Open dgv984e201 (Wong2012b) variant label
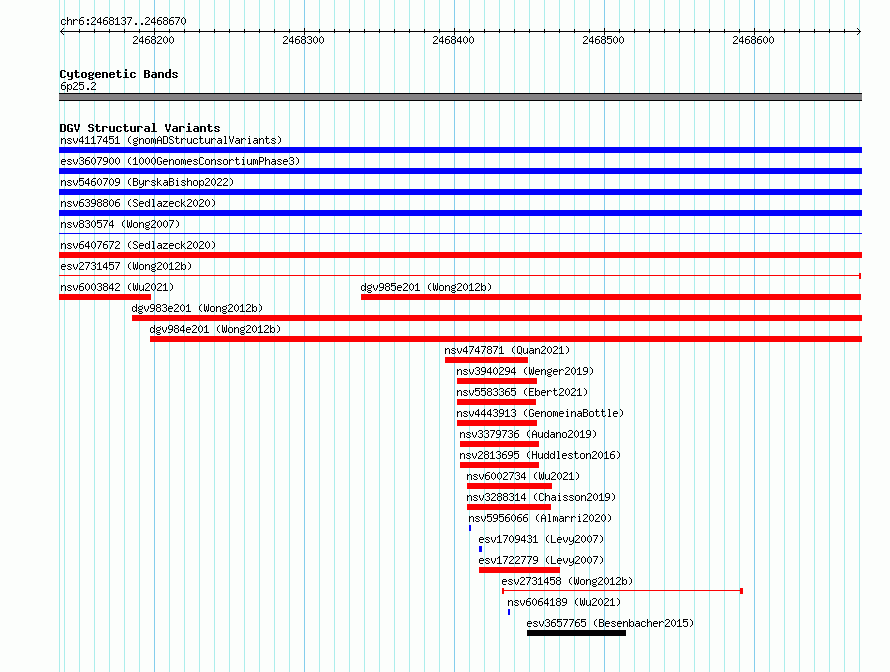The height and width of the screenshot is (672, 890). [215, 329]
